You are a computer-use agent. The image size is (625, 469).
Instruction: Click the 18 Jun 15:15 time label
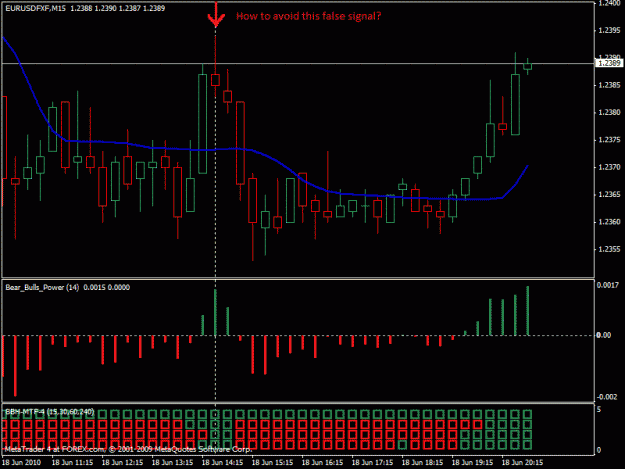pos(272,463)
